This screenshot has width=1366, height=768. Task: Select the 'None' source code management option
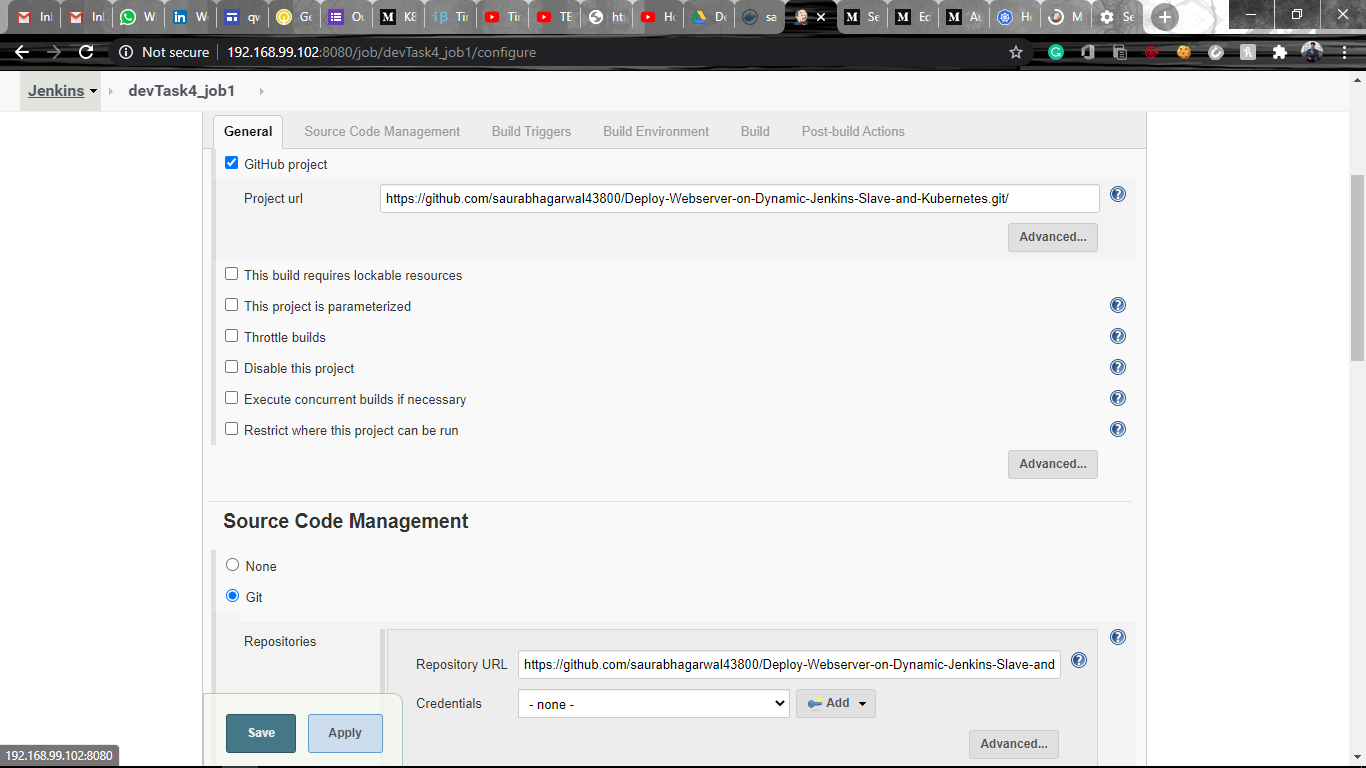coord(232,565)
